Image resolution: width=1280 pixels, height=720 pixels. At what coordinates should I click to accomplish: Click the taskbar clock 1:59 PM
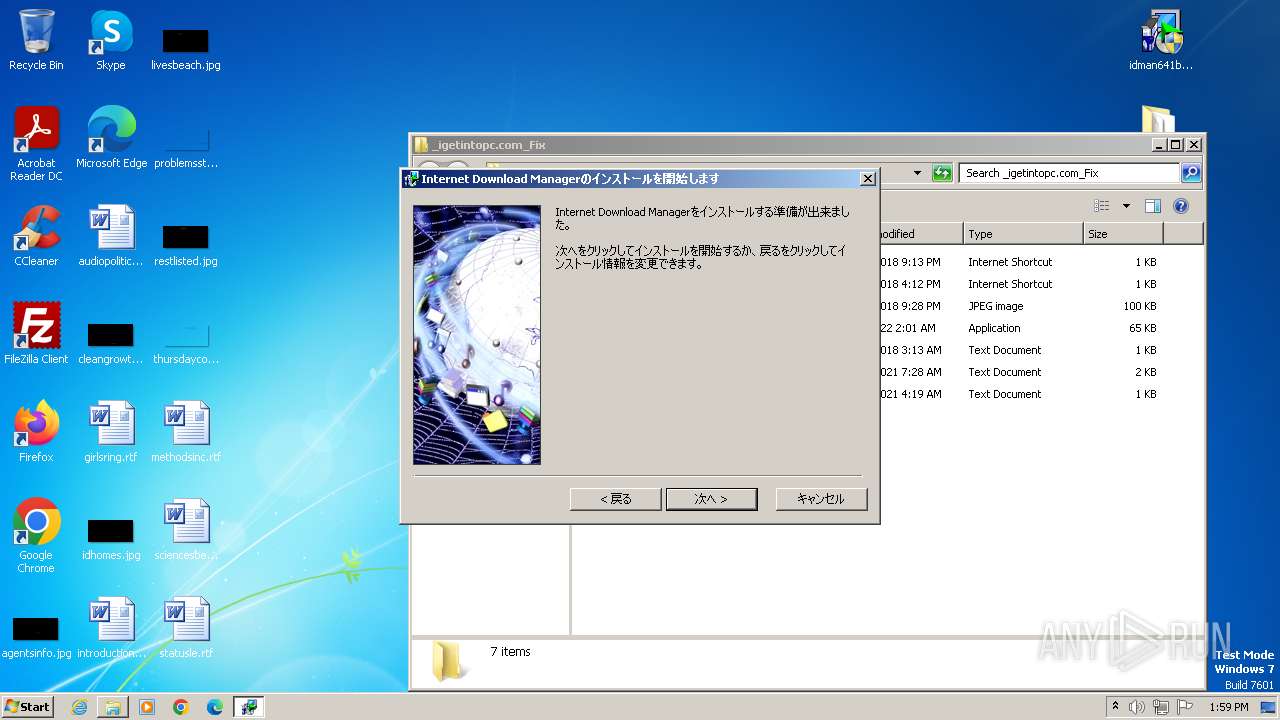tap(1228, 707)
